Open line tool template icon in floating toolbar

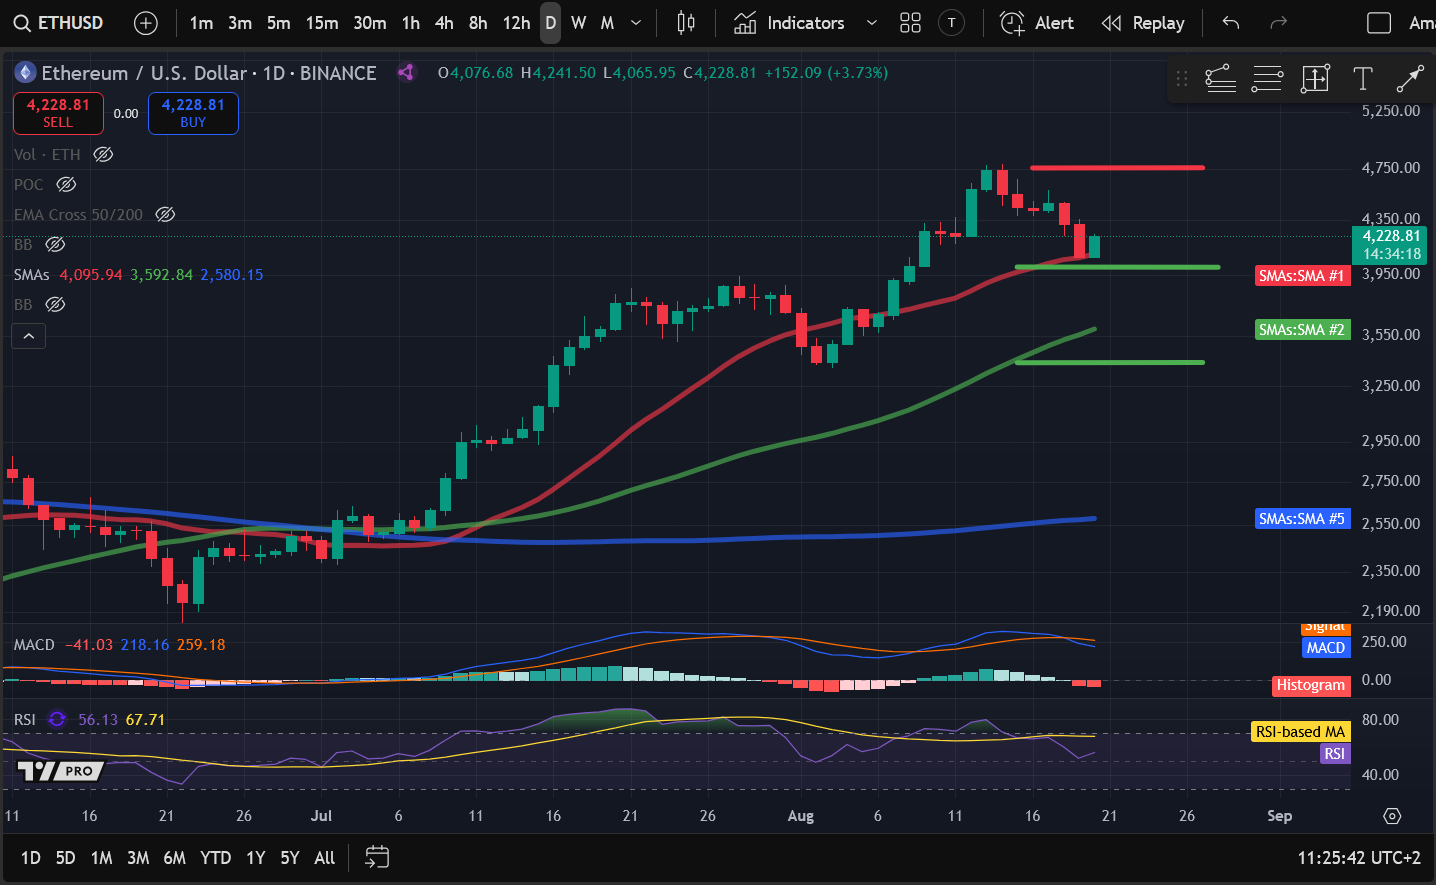[x=1220, y=78]
